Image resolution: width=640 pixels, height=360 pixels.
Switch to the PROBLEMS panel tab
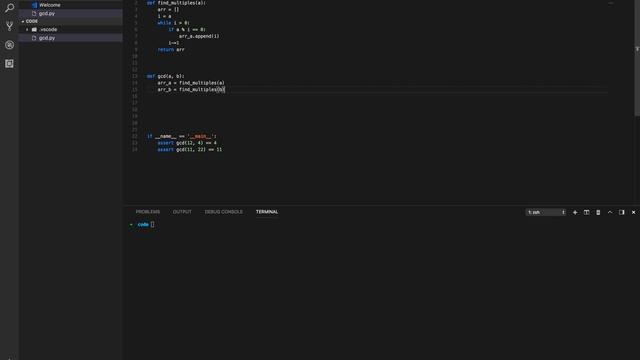click(x=148, y=212)
